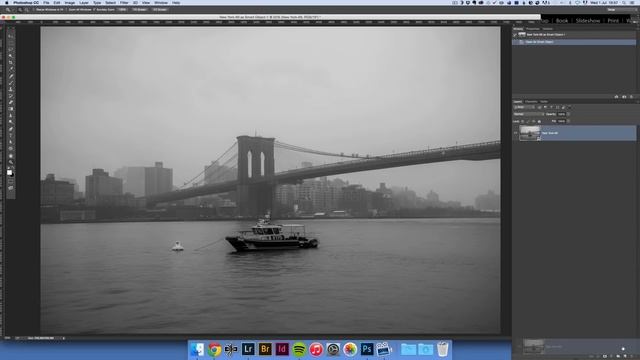Open the File menu
Viewport: 640px width, 360px height.
[x=46, y=3]
